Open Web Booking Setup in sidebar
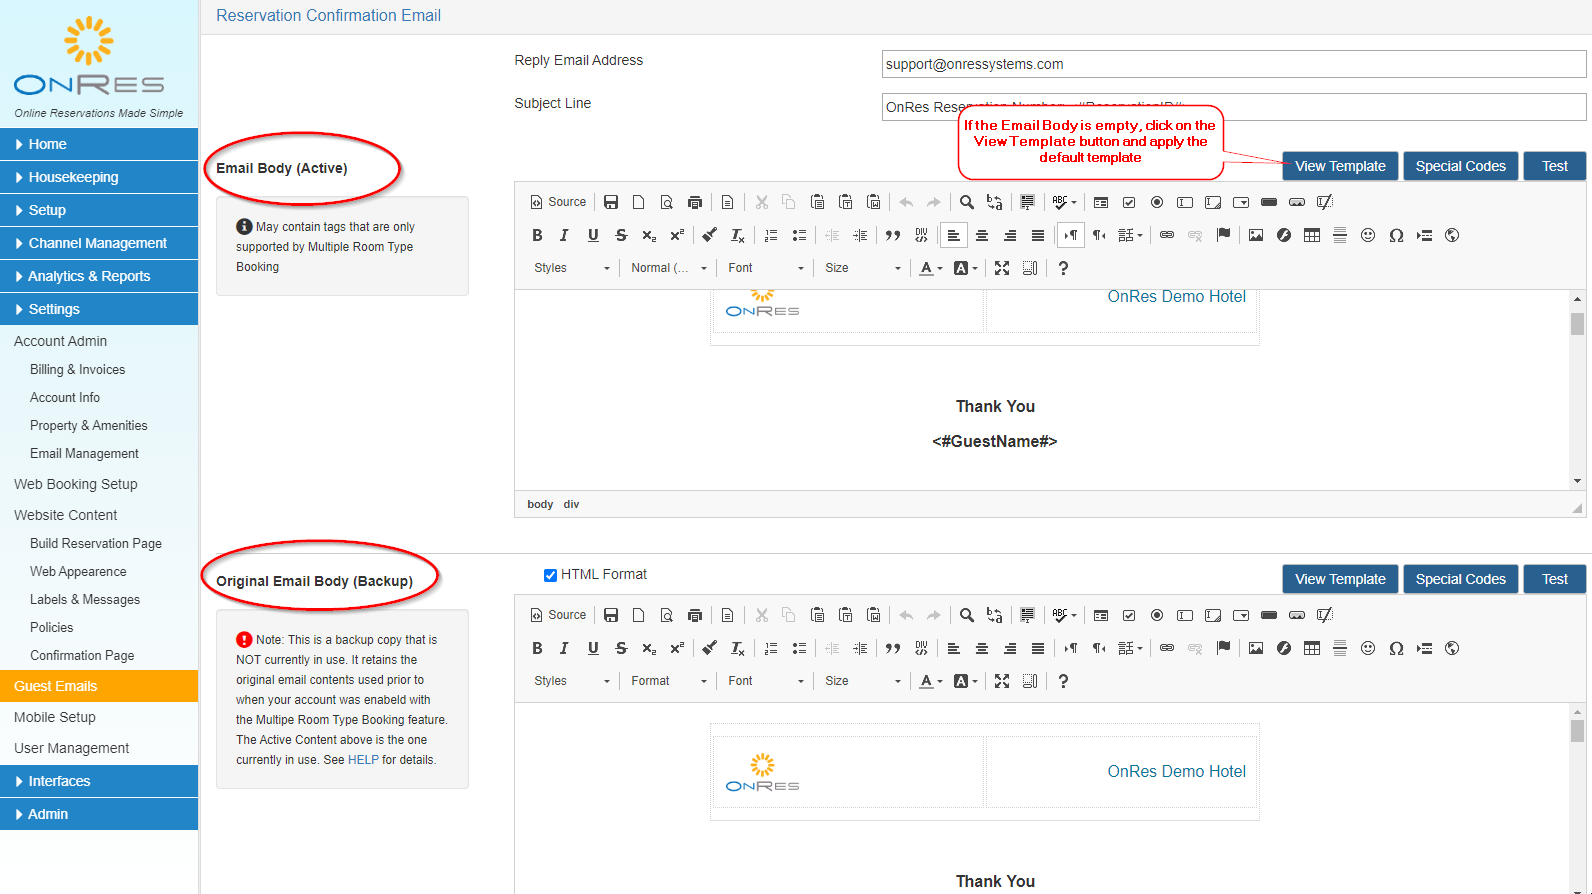The height and width of the screenshot is (894, 1592). click(76, 484)
